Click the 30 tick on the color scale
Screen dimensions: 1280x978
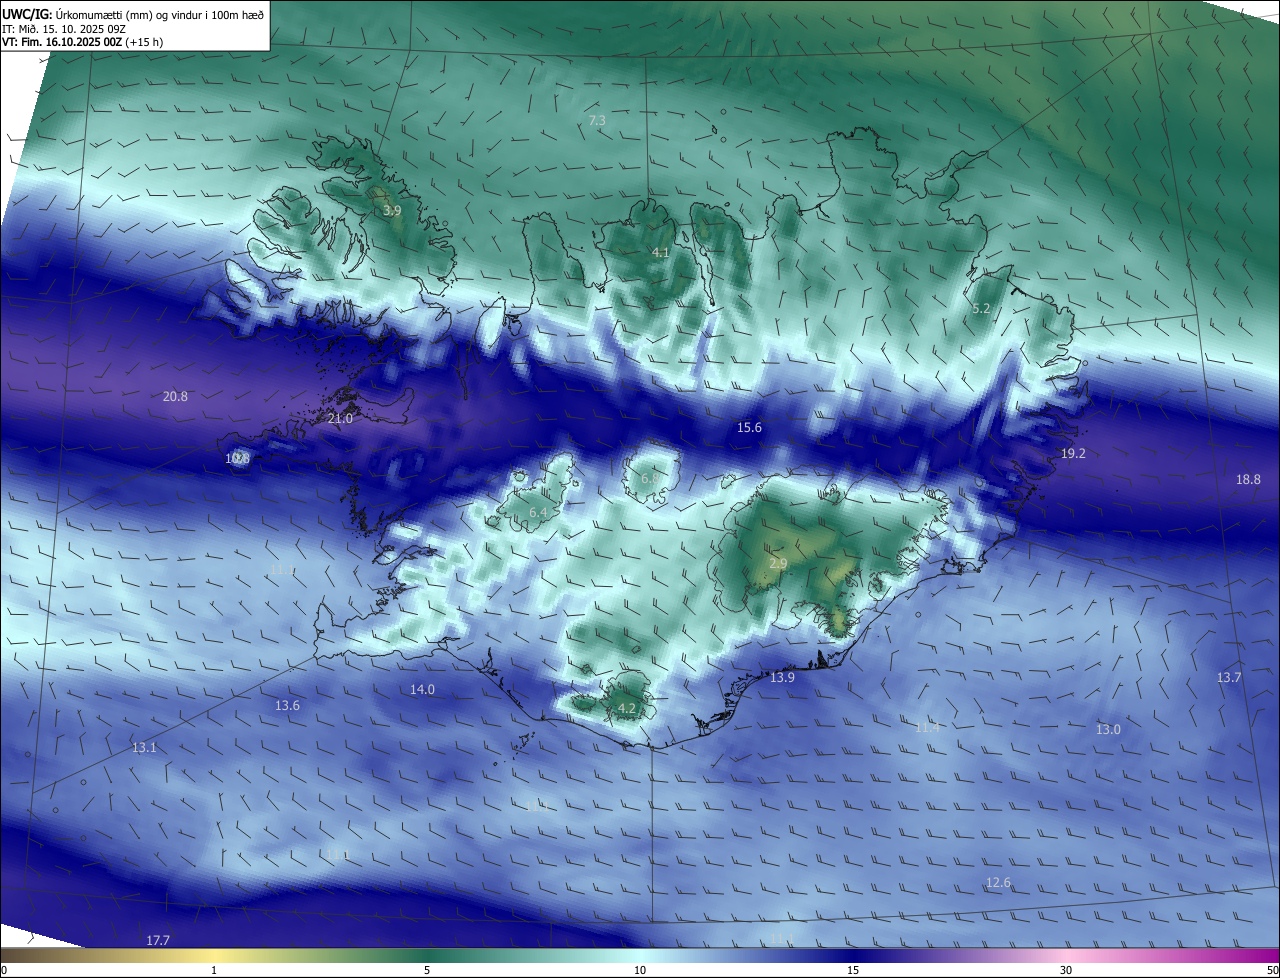[x=1066, y=971]
